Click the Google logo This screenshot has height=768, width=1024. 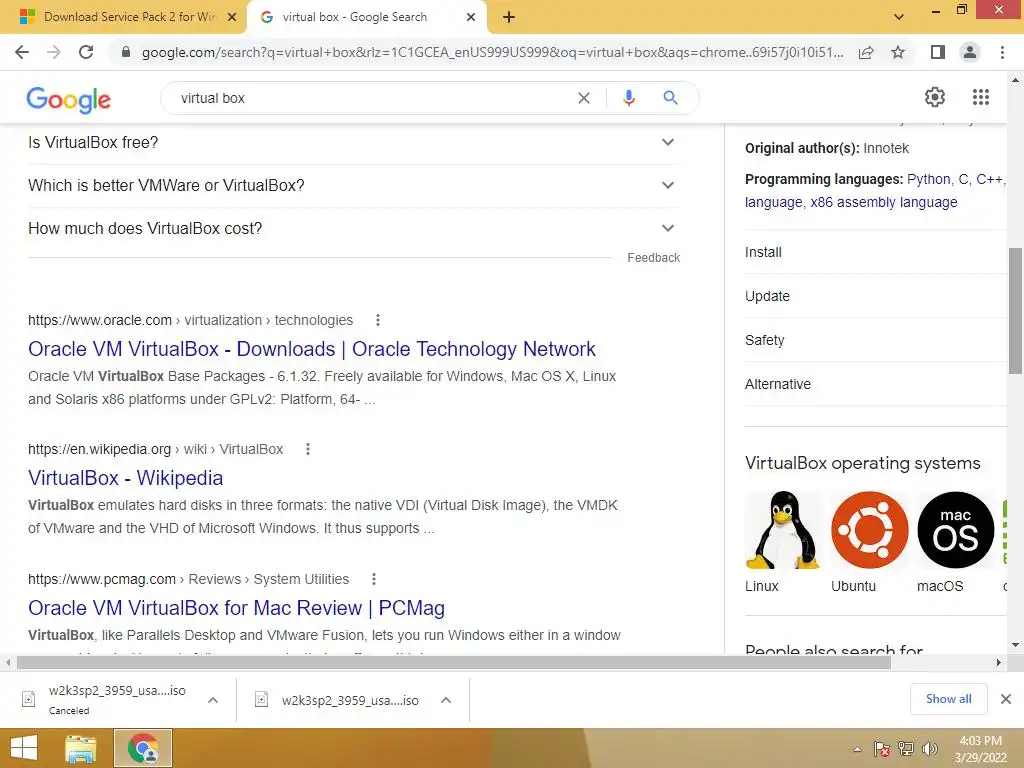[69, 99]
